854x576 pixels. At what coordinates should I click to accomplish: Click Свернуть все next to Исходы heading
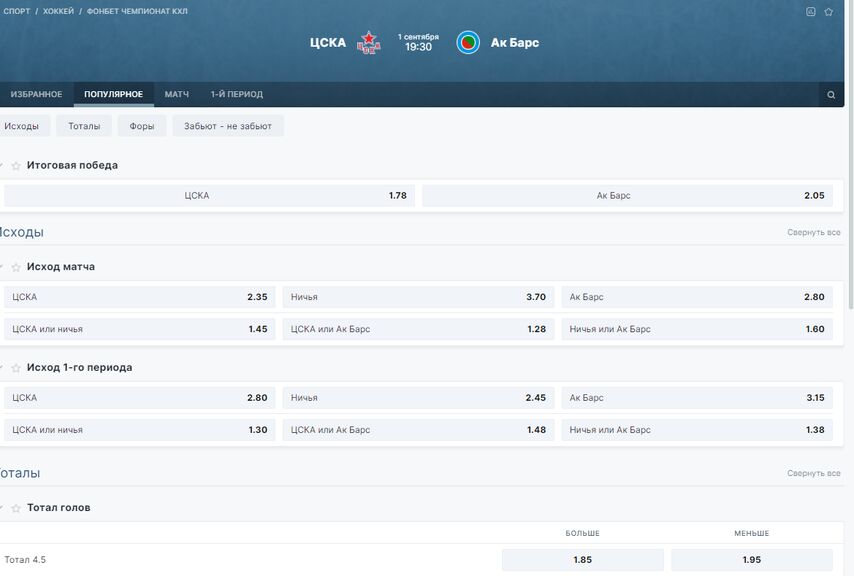point(813,232)
